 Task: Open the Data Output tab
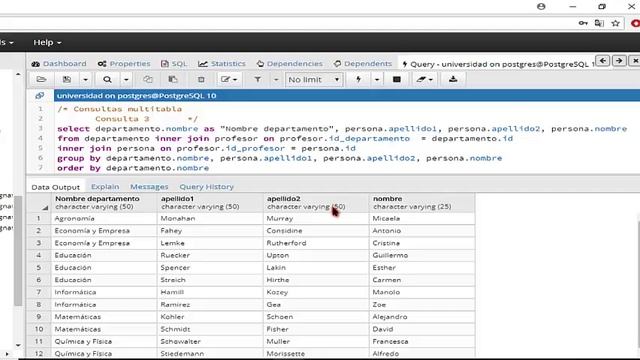(56, 187)
